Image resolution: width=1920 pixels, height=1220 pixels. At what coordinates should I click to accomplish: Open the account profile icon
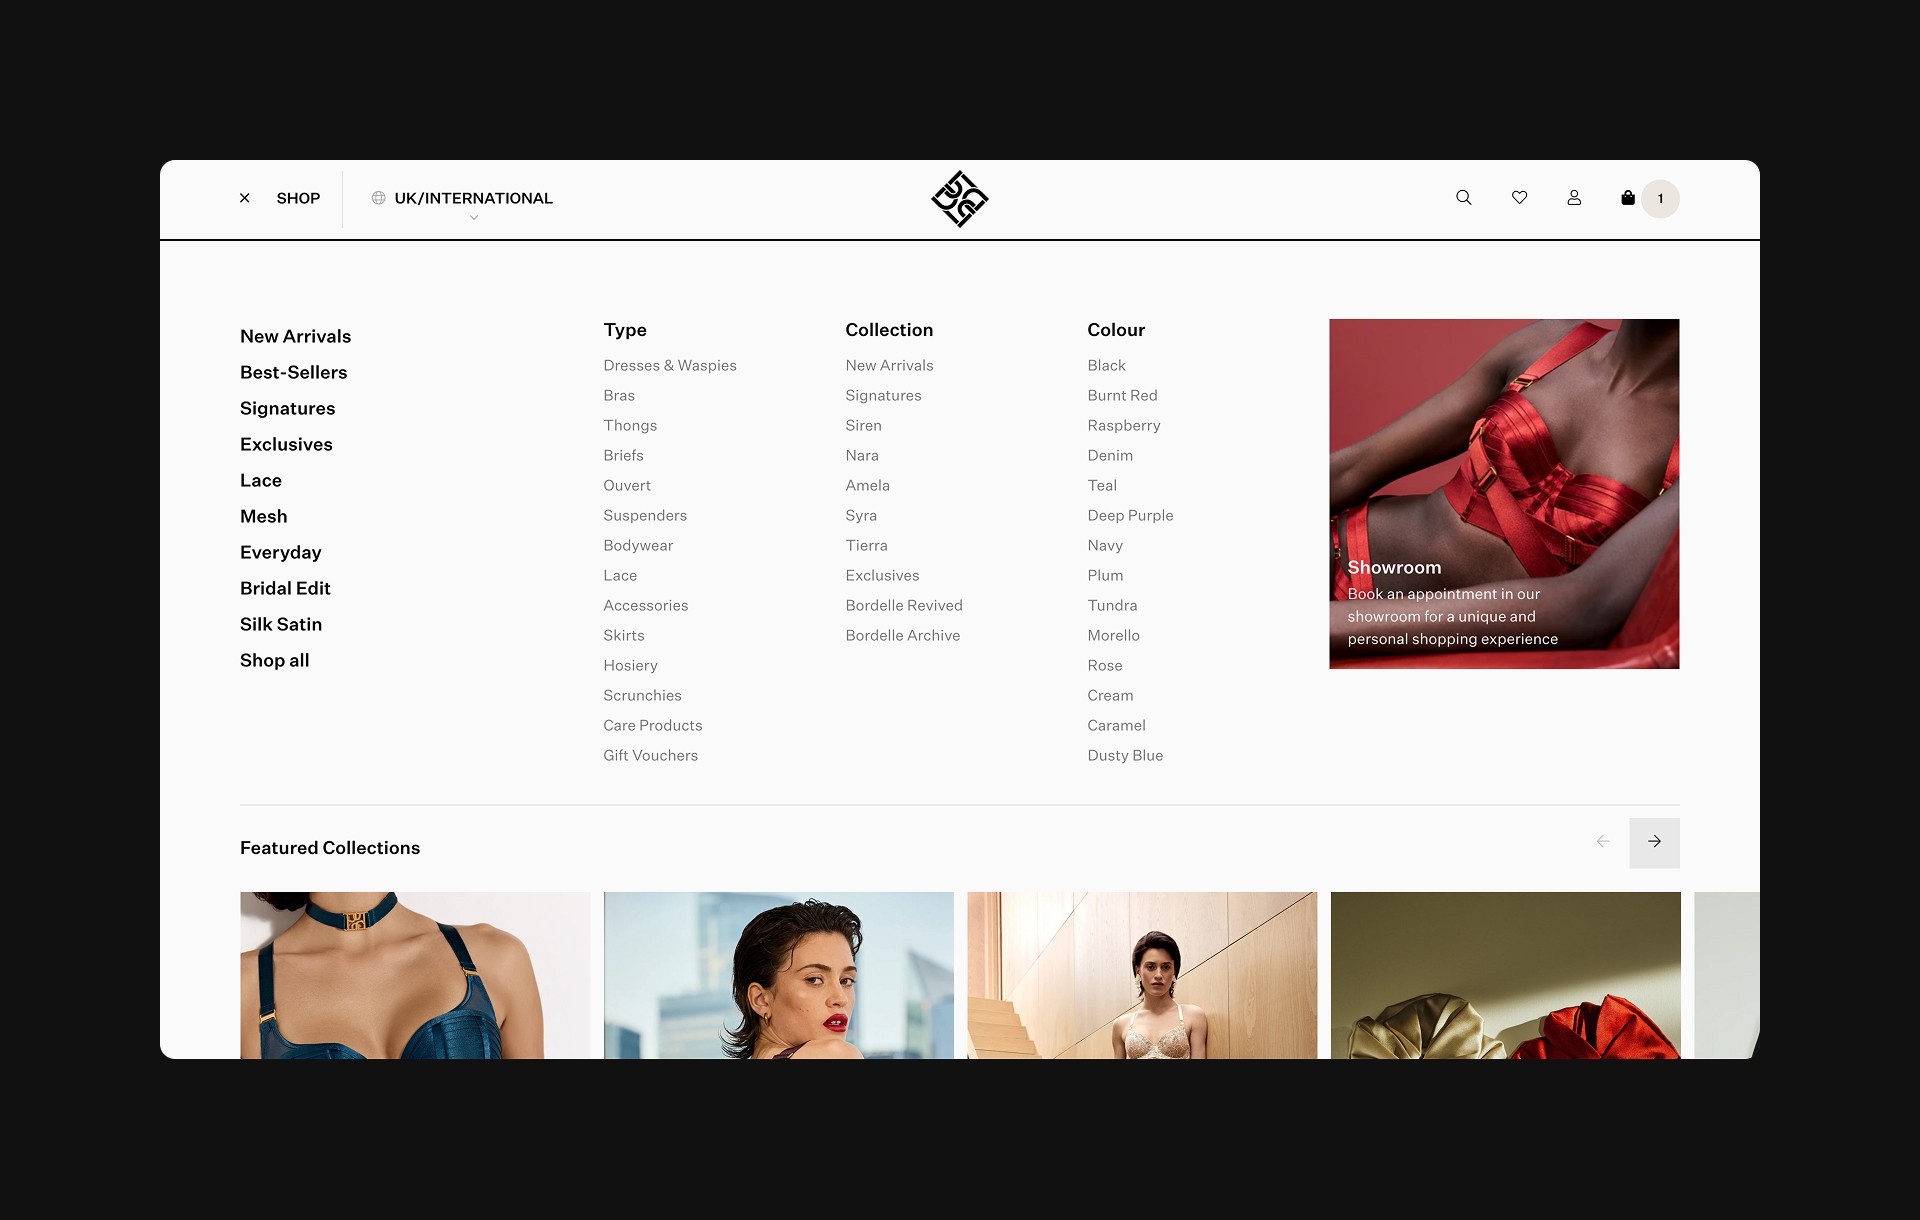tap(1574, 198)
